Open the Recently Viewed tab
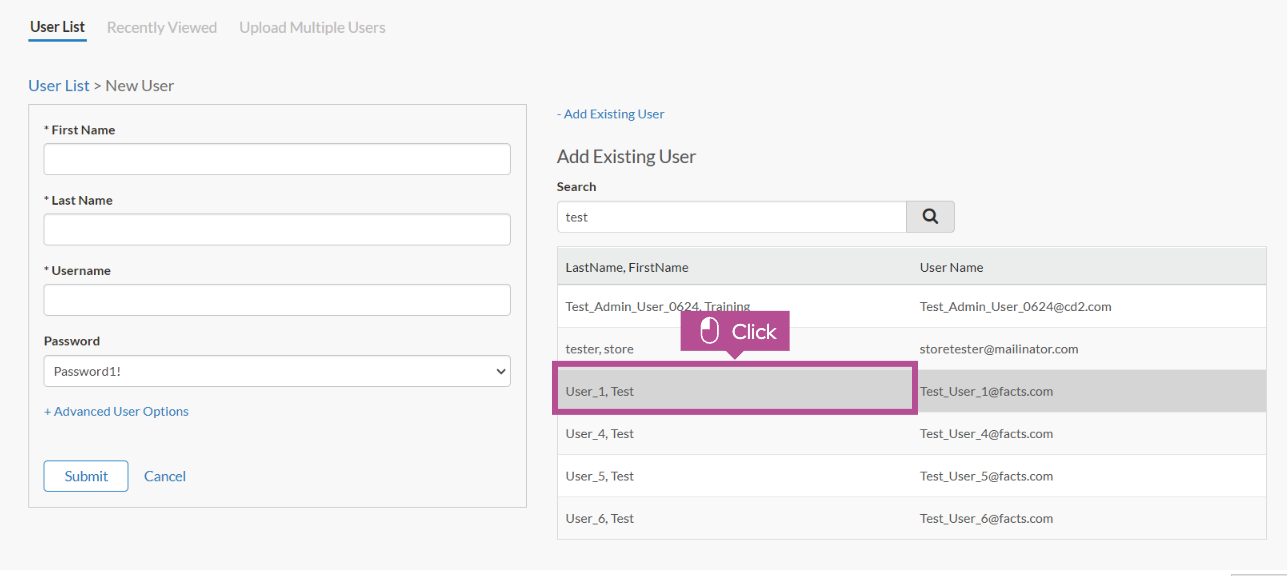The image size is (1287, 576). pyautogui.click(x=162, y=27)
